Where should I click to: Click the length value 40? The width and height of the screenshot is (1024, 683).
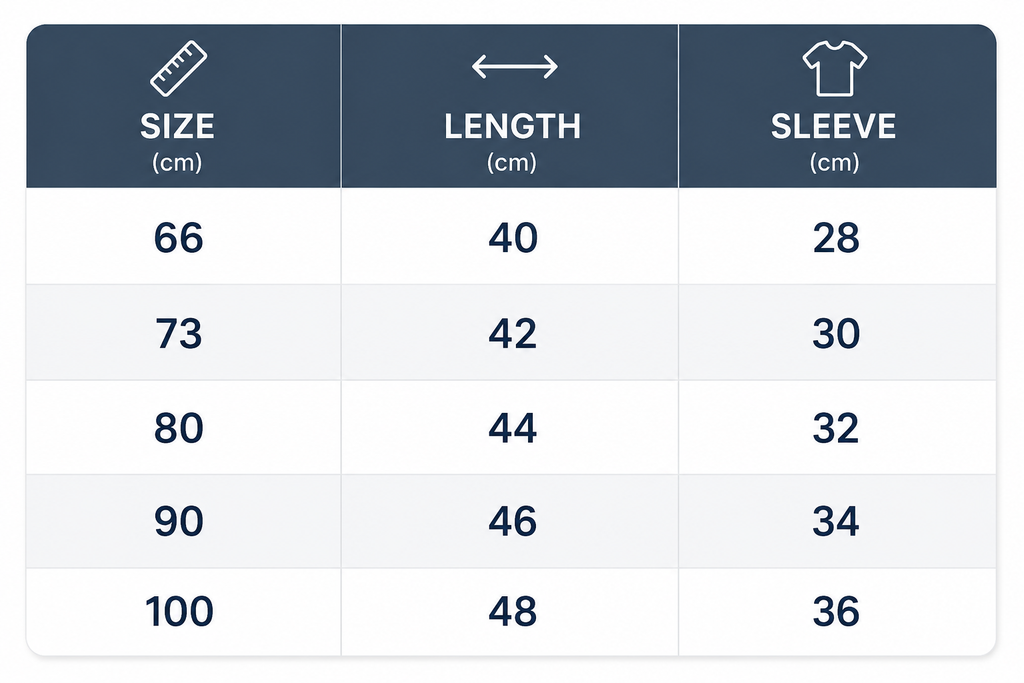[513, 238]
